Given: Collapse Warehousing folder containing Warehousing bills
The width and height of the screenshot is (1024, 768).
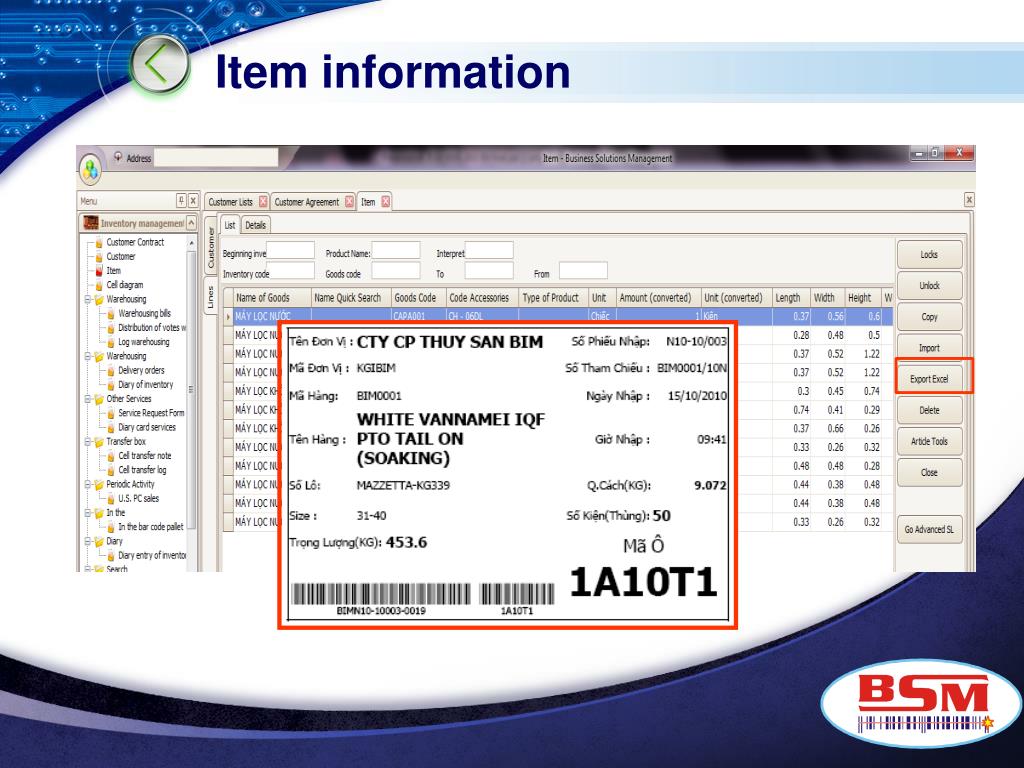Looking at the screenshot, I should pyautogui.click(x=88, y=299).
